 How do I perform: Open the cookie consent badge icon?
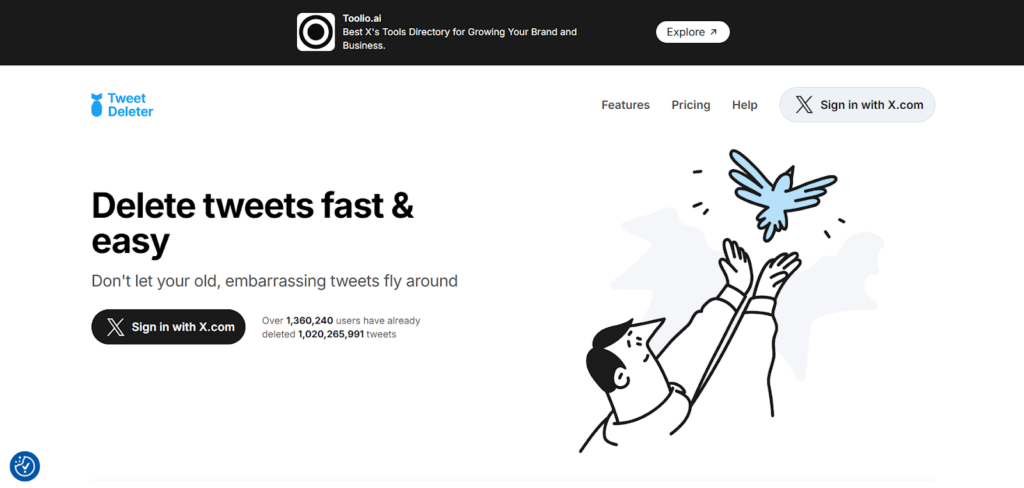[25, 466]
